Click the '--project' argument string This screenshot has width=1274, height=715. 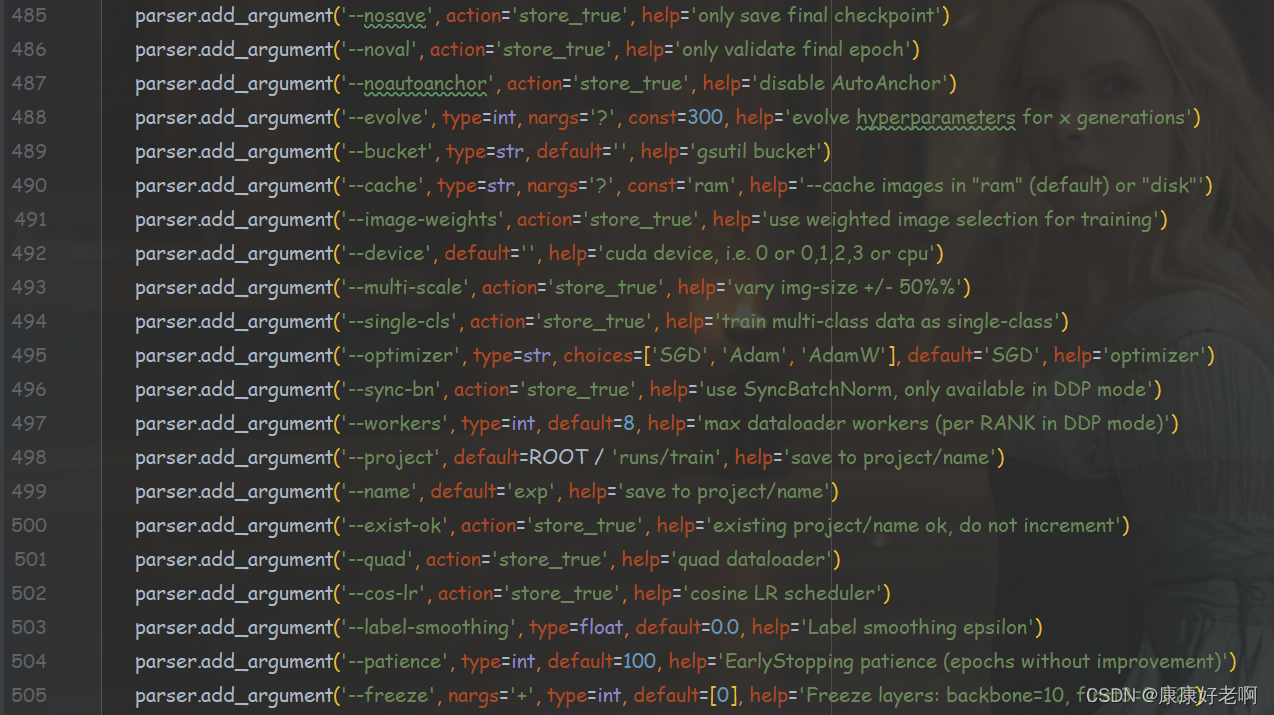pos(391,457)
